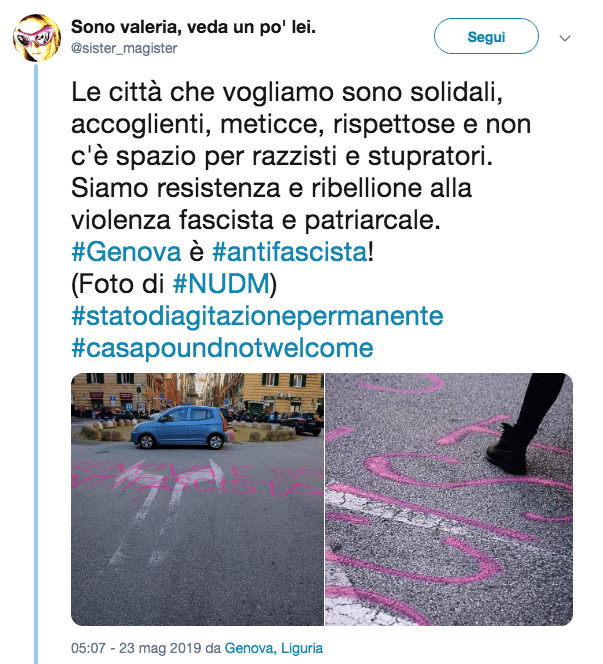Open the #casapoundnotwelcome hashtag
The height and width of the screenshot is (664, 603).
(222, 348)
